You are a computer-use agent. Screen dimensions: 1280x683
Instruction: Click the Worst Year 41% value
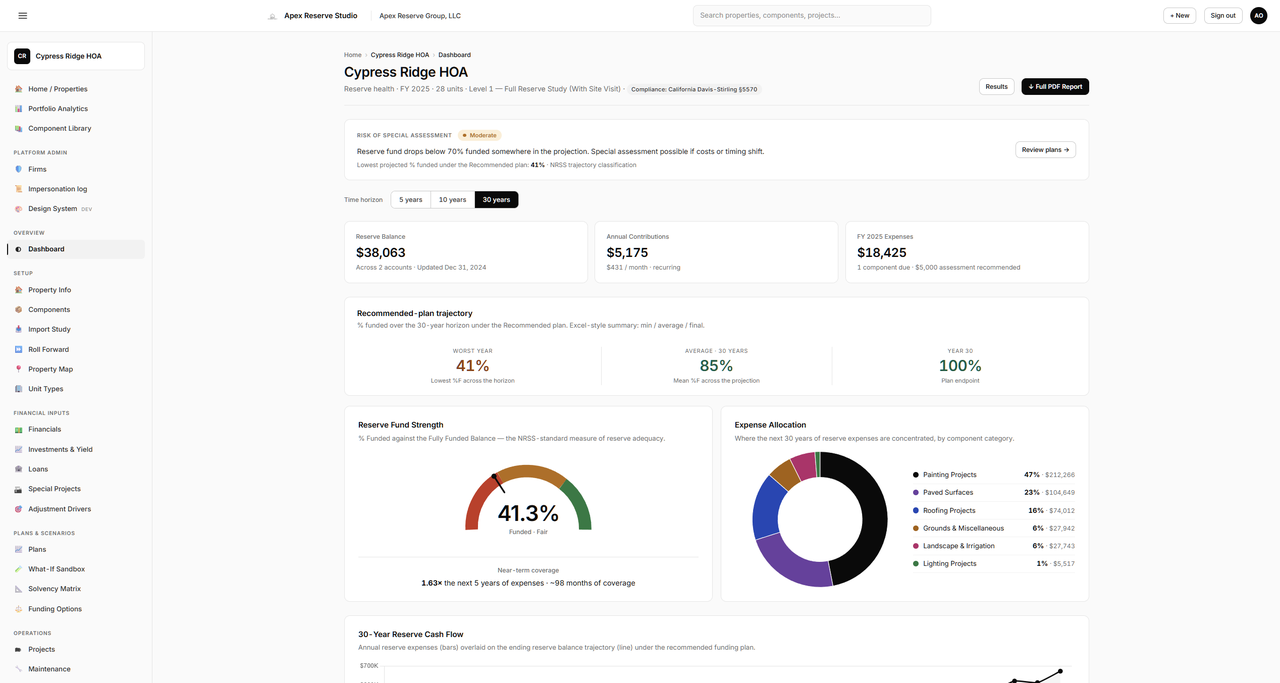(x=473, y=366)
